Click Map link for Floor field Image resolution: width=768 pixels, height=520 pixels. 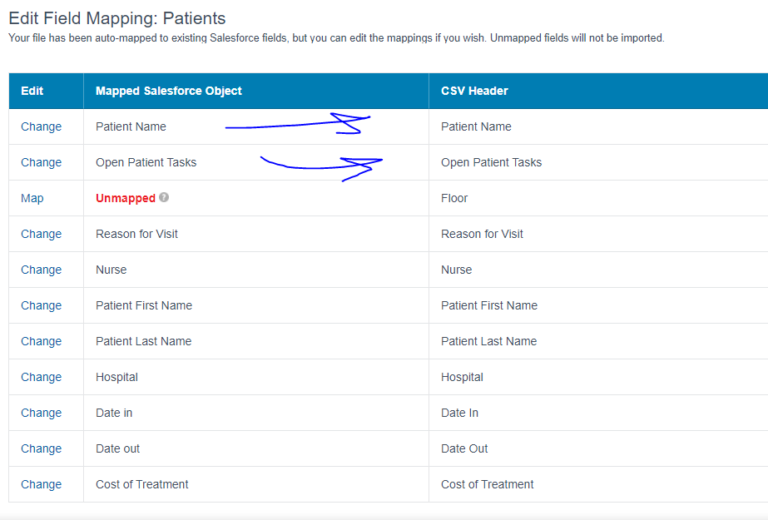32,198
